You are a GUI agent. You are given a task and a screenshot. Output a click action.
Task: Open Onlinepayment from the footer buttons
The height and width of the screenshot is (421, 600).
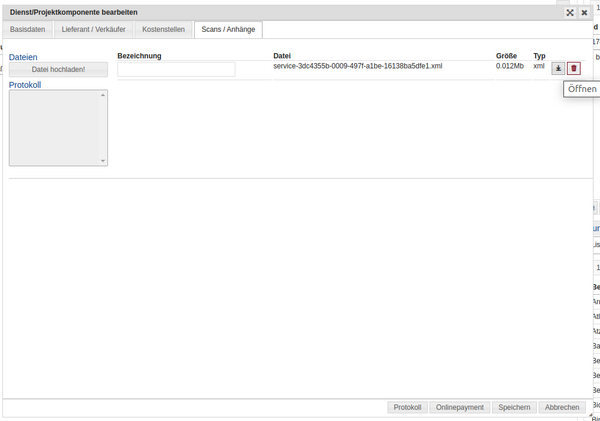point(460,407)
